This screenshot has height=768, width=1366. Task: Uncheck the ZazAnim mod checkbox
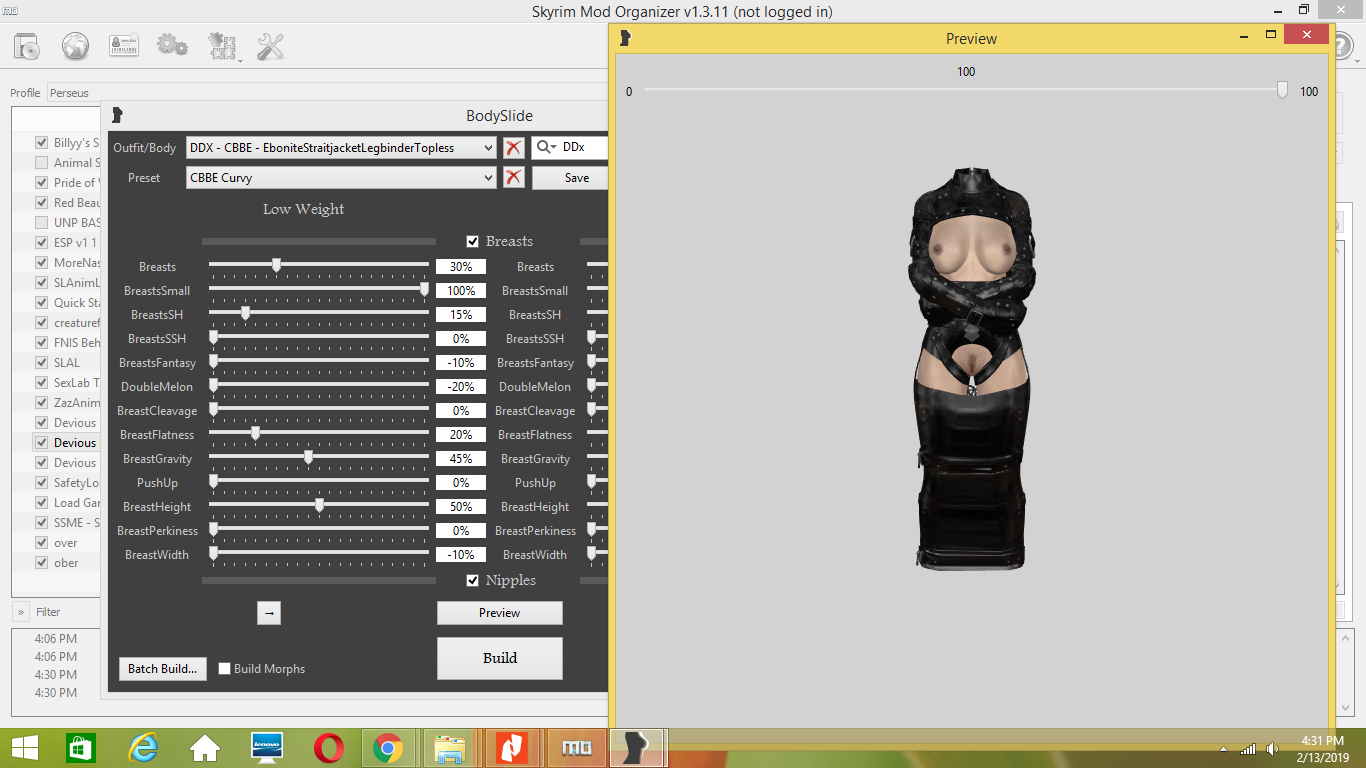[x=41, y=403]
